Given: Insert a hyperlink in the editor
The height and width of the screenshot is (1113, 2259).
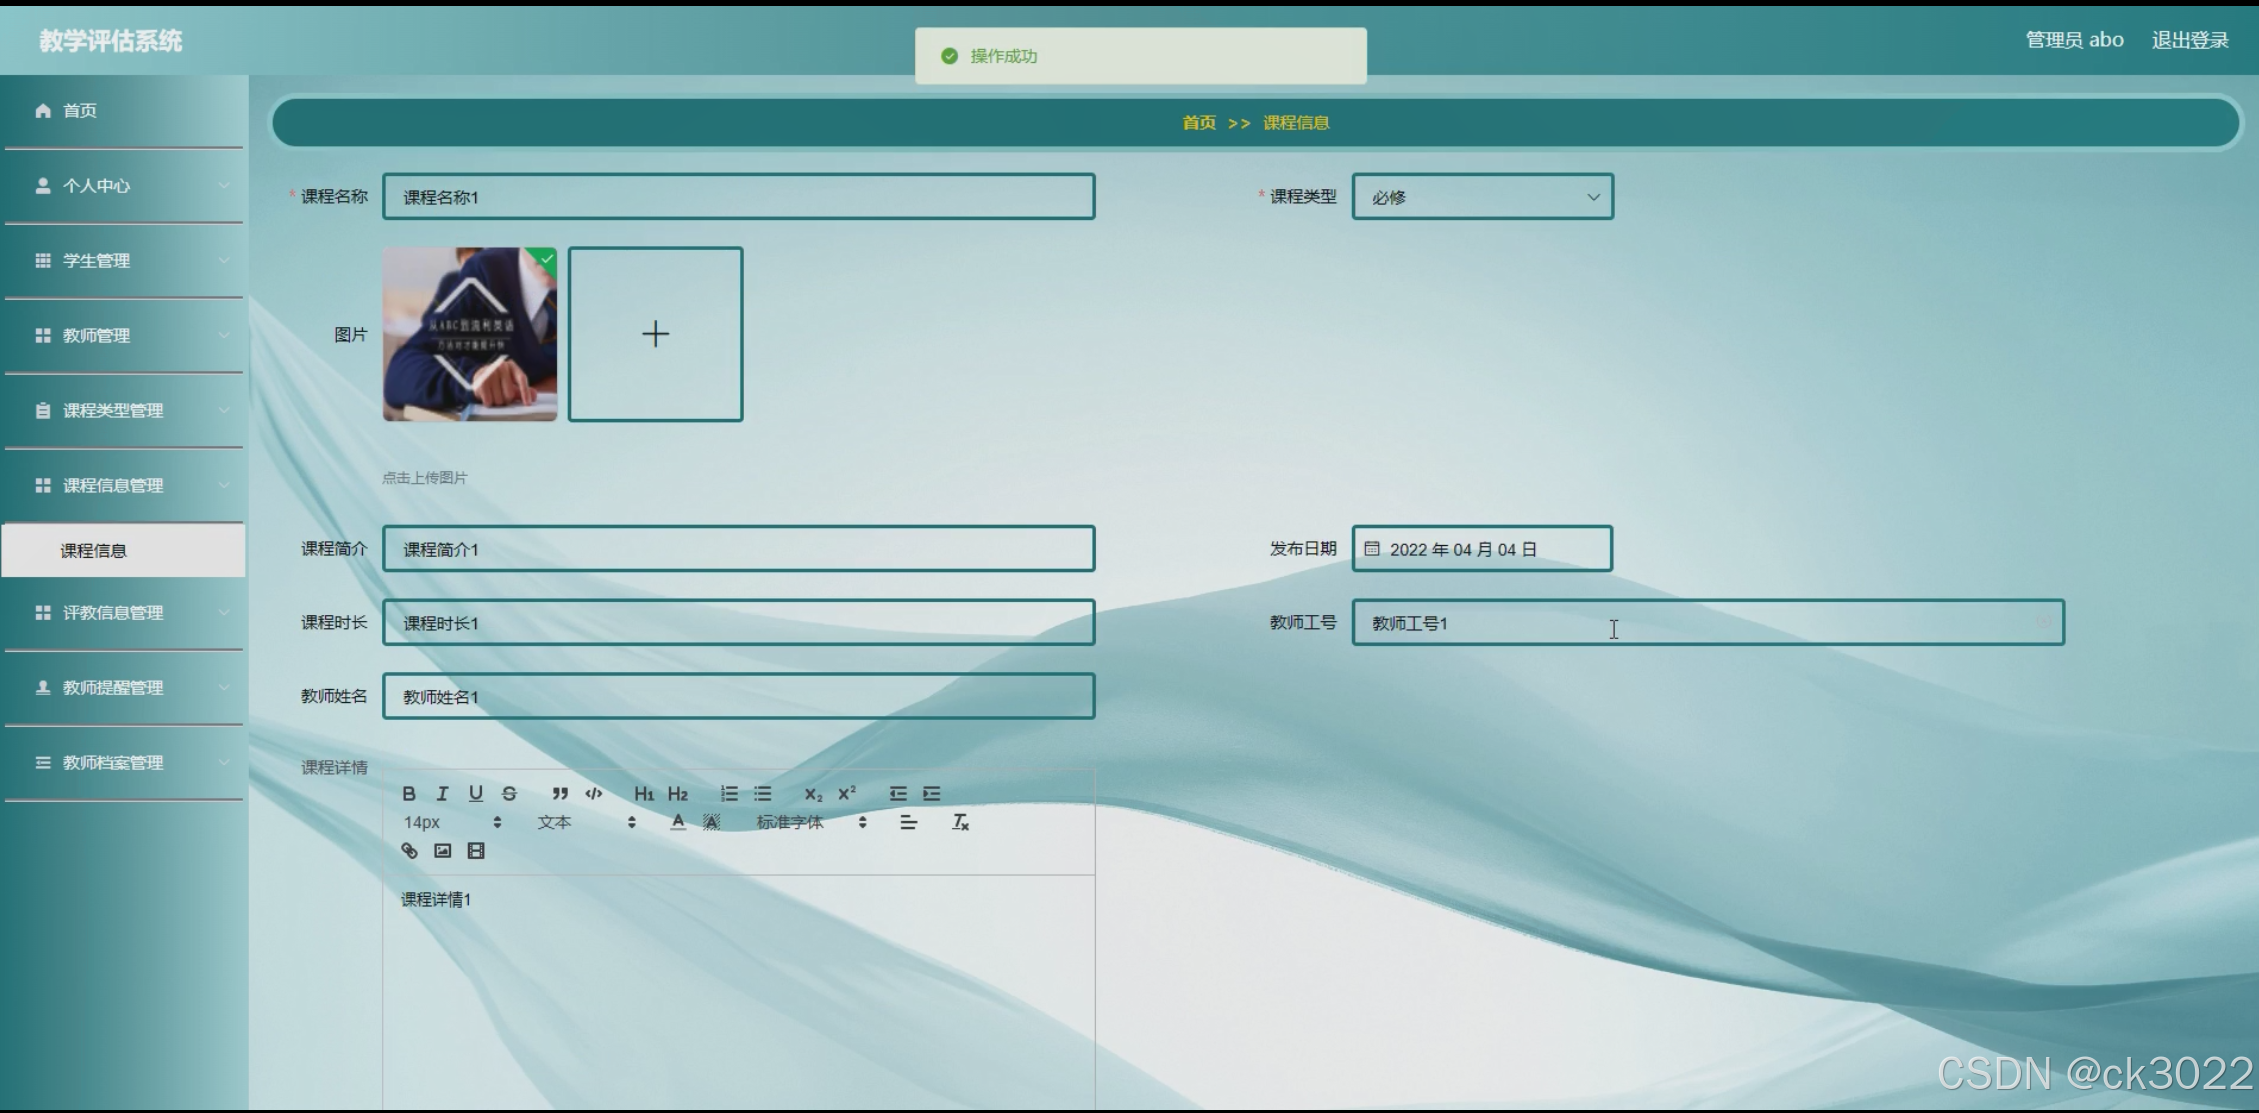Looking at the screenshot, I should (409, 851).
